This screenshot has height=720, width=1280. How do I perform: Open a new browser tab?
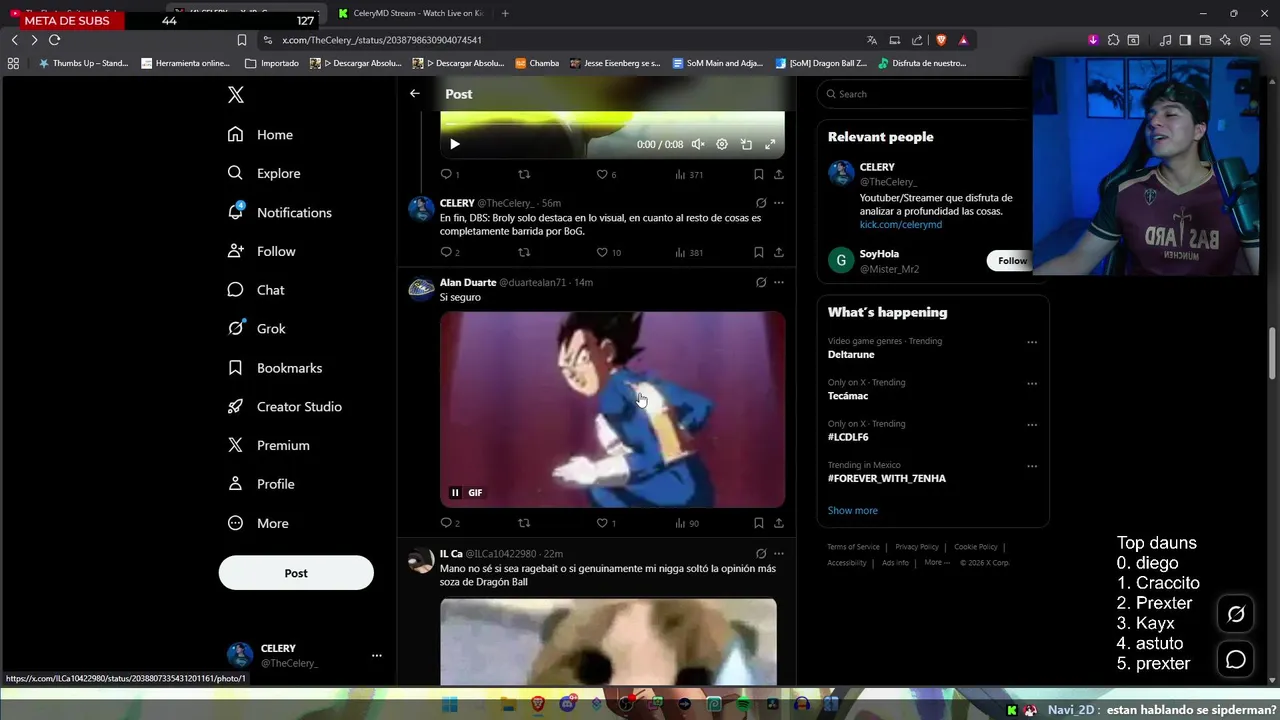(505, 14)
